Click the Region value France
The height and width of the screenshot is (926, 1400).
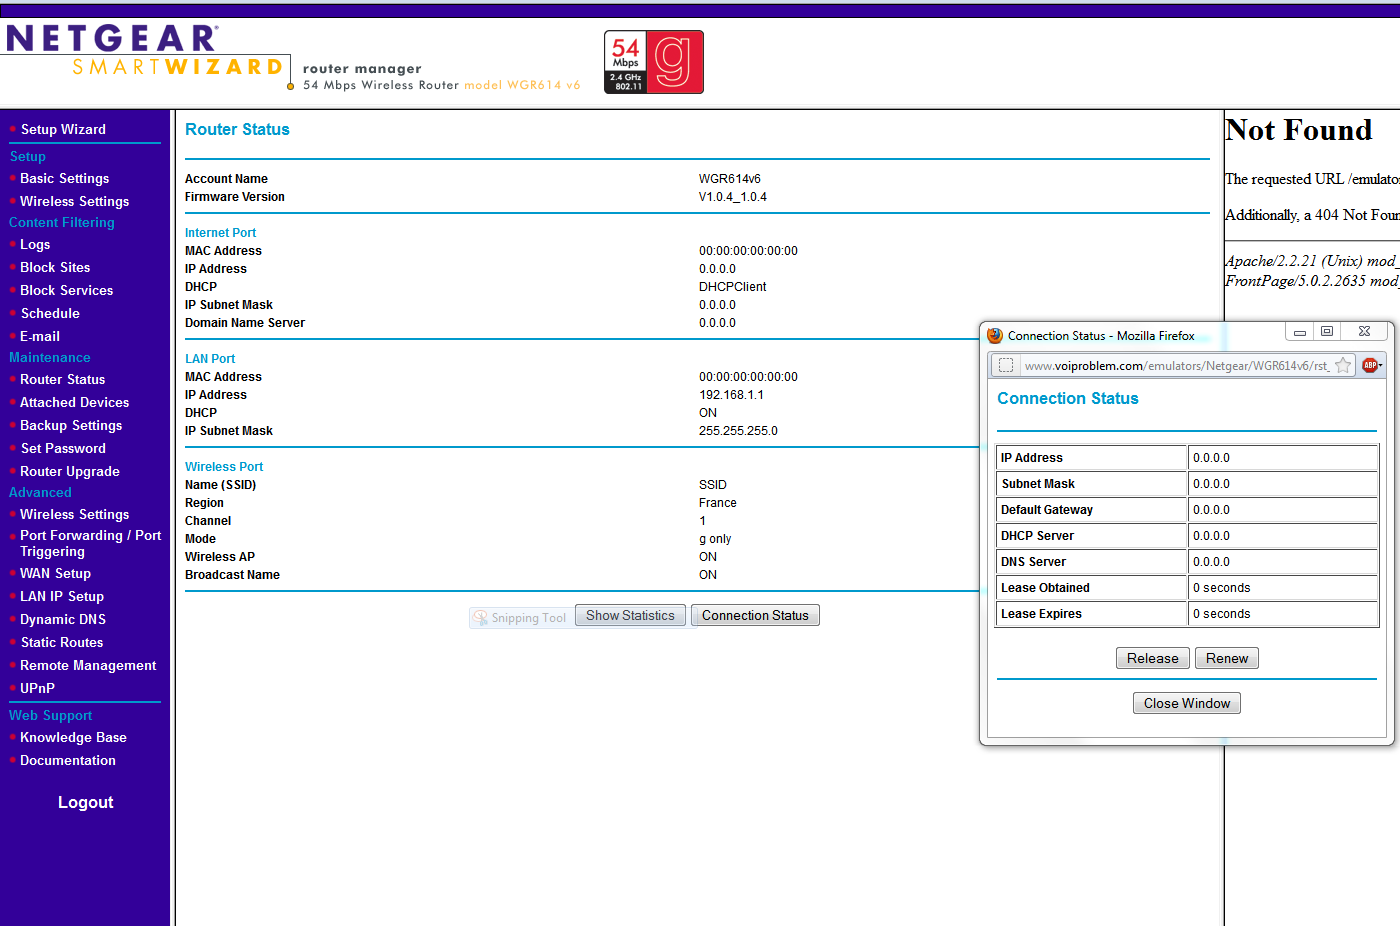tap(718, 504)
